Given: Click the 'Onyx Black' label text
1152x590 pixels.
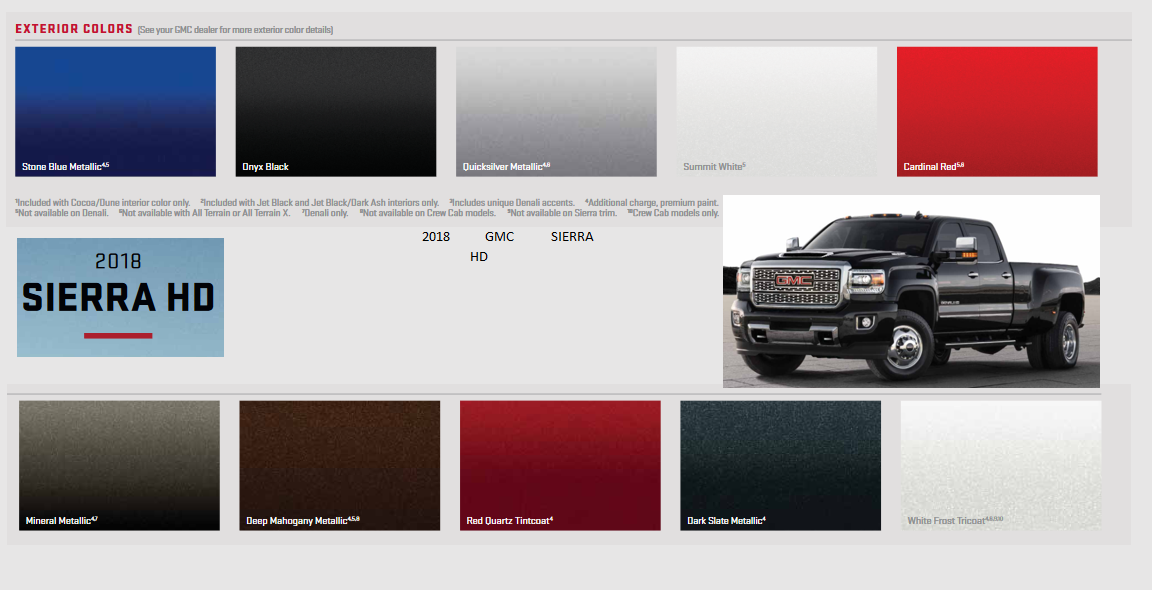Looking at the screenshot, I should click(265, 167).
